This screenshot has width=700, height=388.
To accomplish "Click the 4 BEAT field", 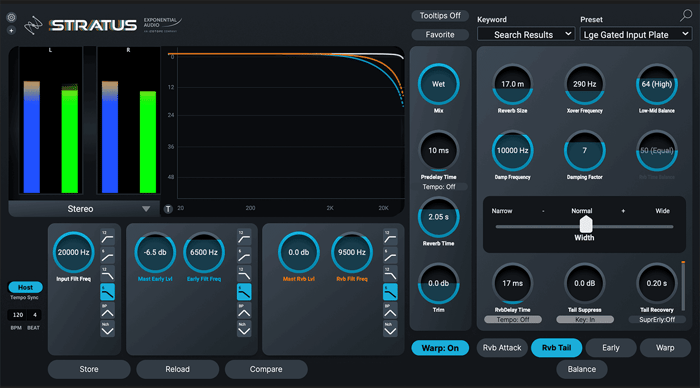I will 35,315.
